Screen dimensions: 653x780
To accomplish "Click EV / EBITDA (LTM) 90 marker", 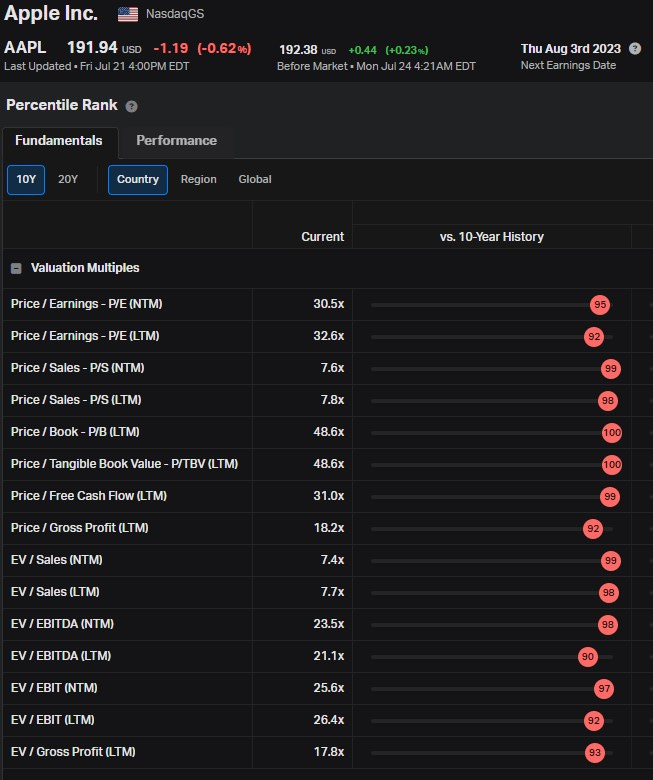I will 588,657.
